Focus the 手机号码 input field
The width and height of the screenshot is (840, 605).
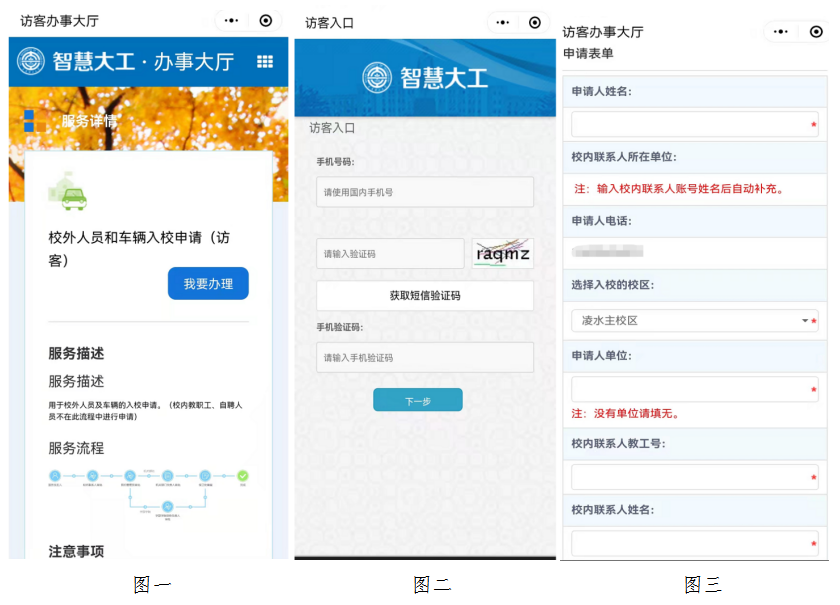(x=425, y=192)
